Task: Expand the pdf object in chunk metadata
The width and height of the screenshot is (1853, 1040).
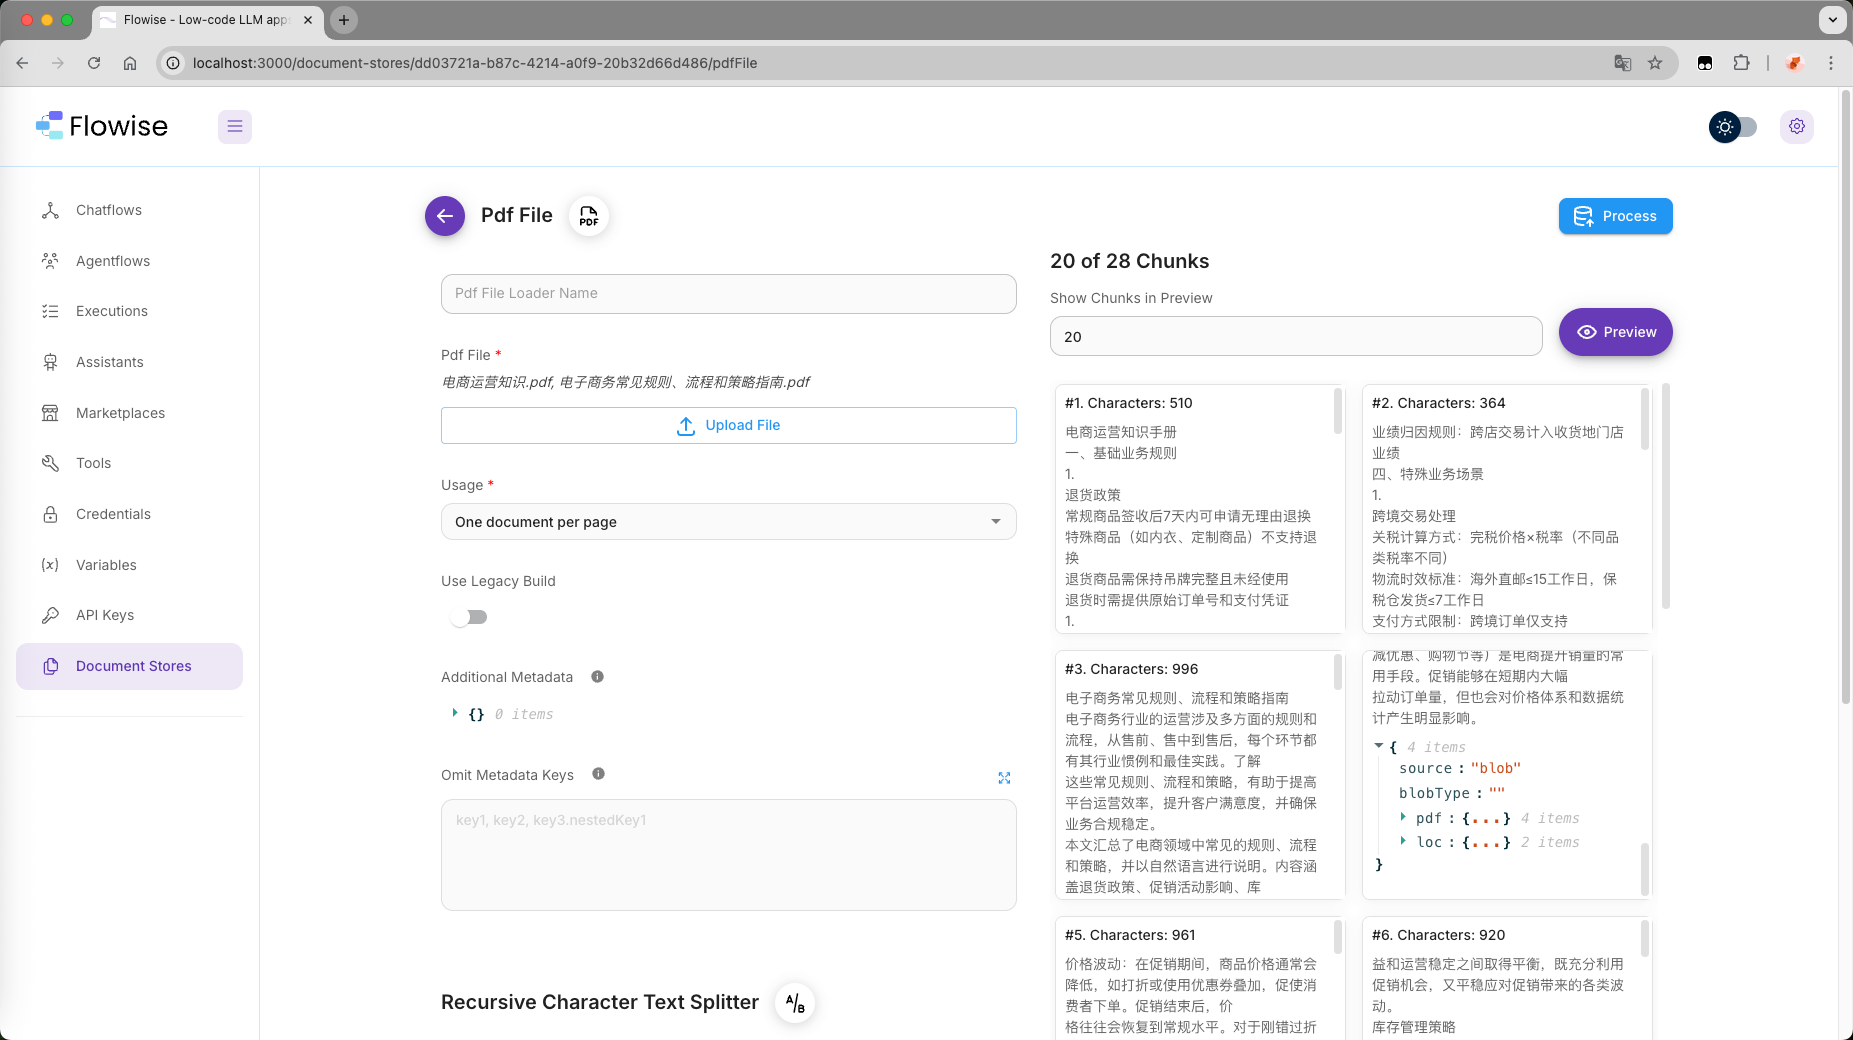Action: tap(1405, 817)
